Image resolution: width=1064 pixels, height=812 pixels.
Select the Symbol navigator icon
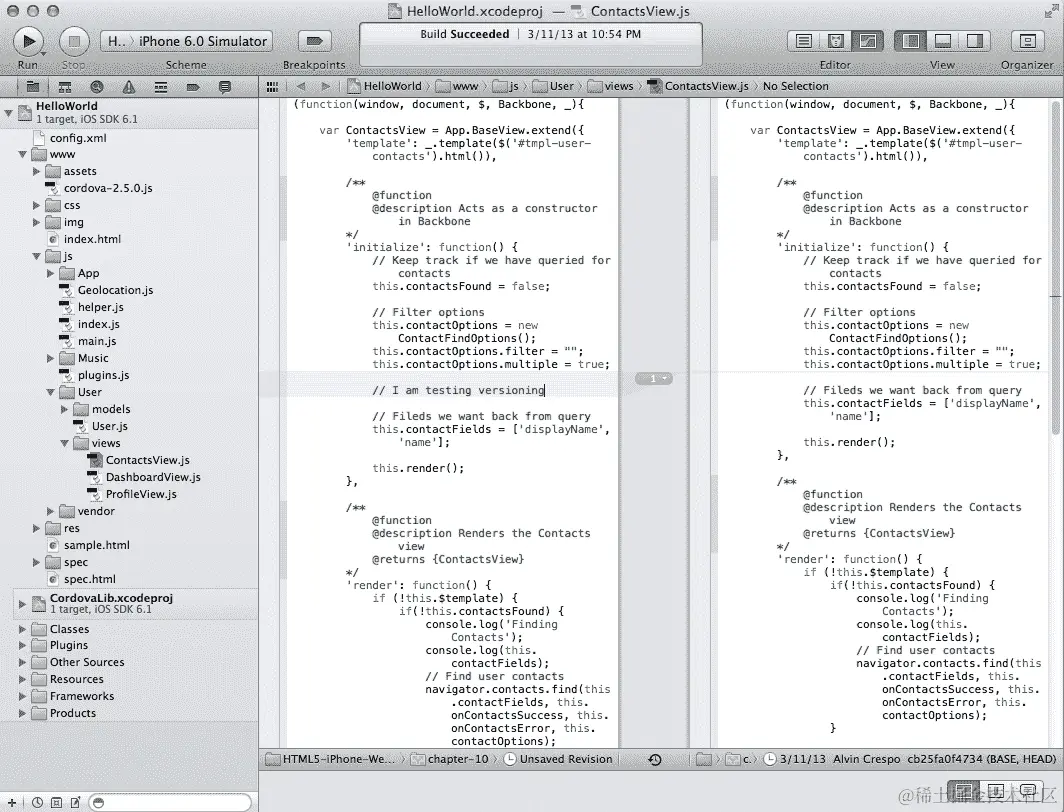tap(66, 87)
